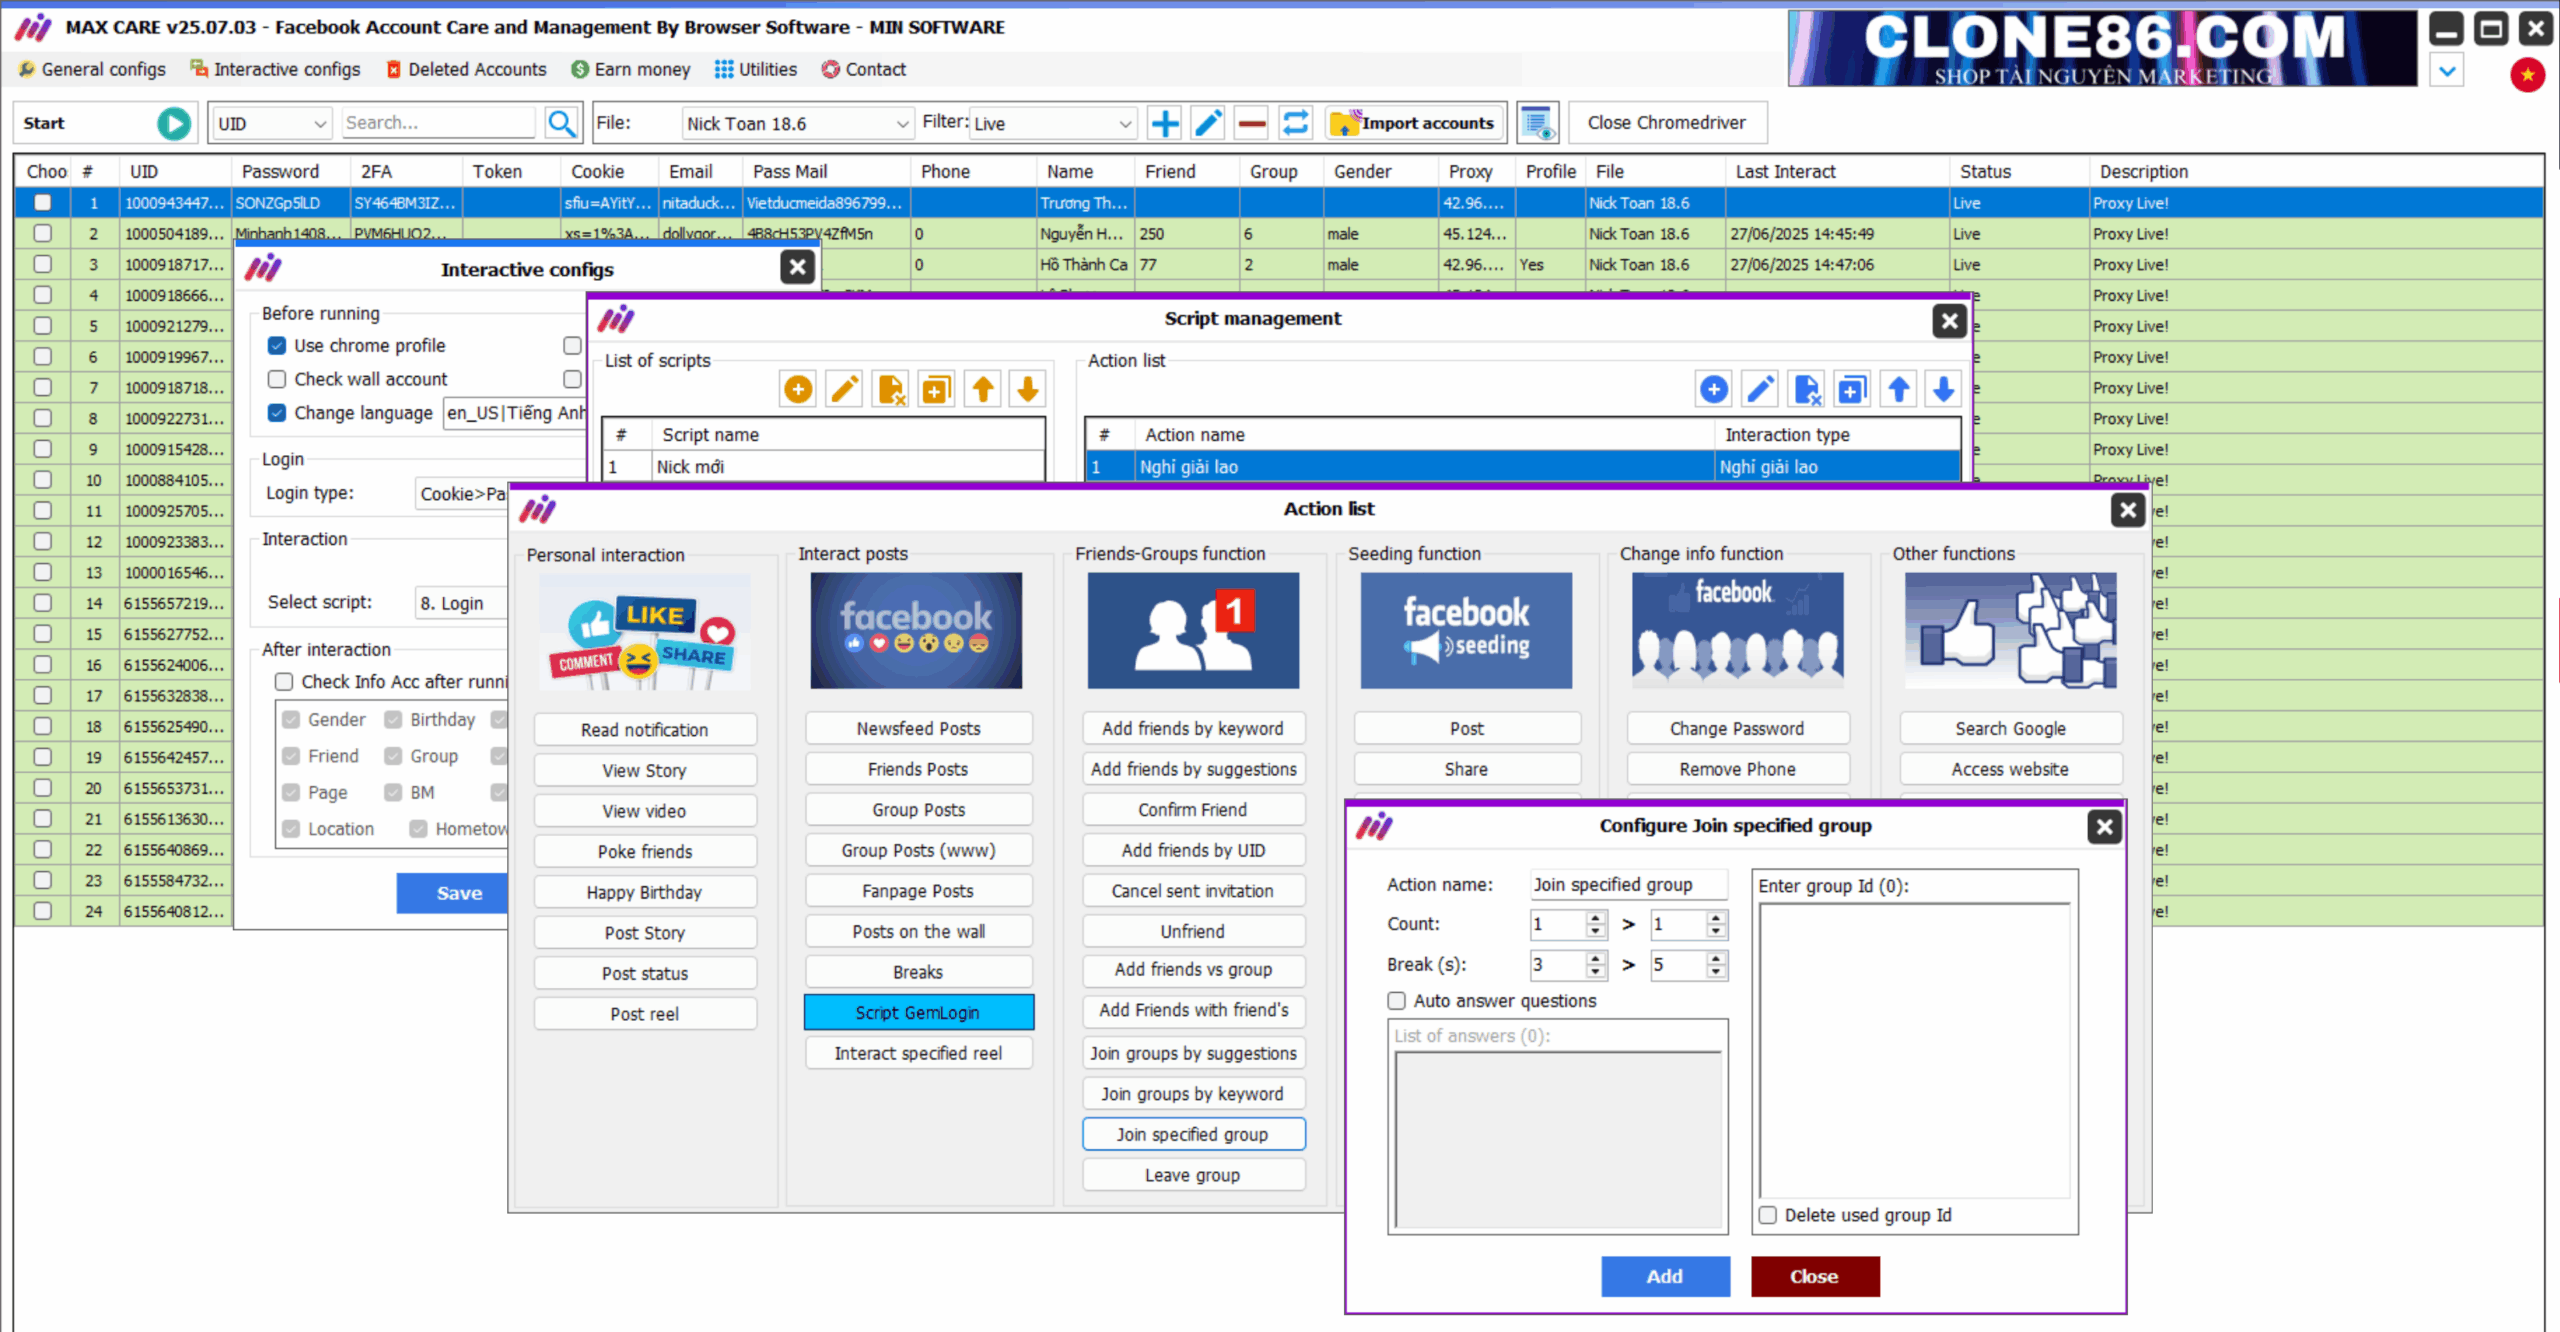Move script up with orange arrow
This screenshot has height=1332, width=2560.
pyautogui.click(x=982, y=389)
